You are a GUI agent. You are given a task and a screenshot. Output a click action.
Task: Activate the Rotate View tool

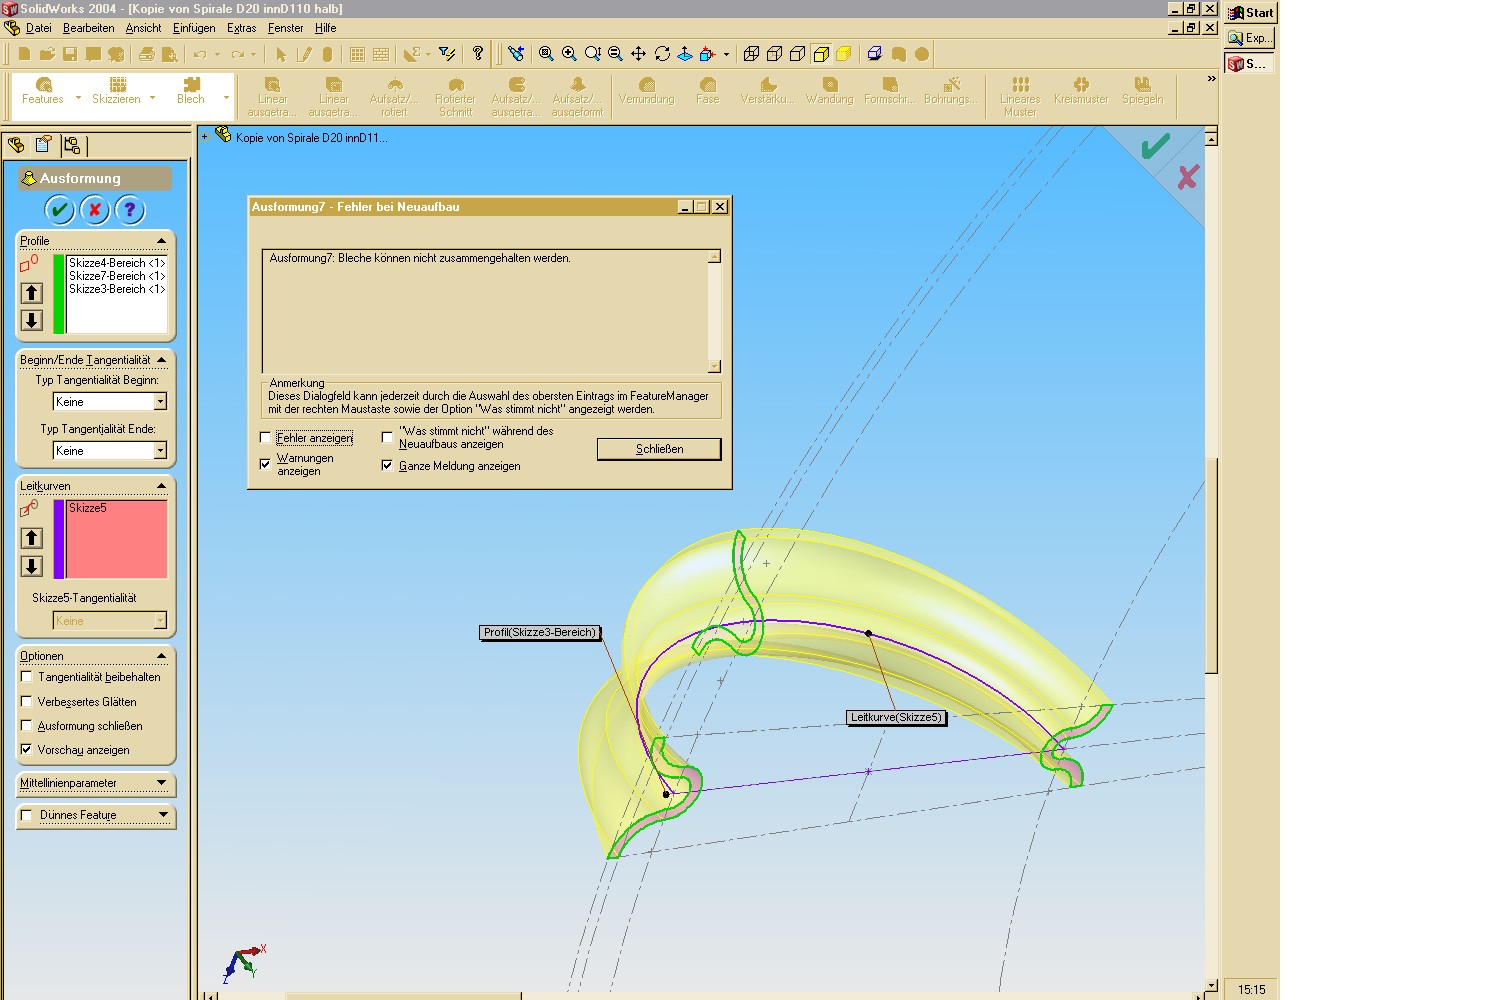click(662, 54)
